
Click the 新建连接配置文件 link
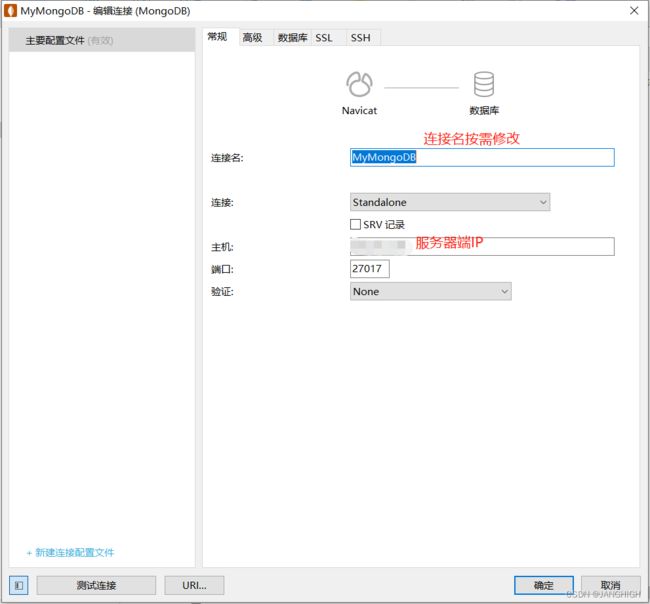[x=70, y=553]
